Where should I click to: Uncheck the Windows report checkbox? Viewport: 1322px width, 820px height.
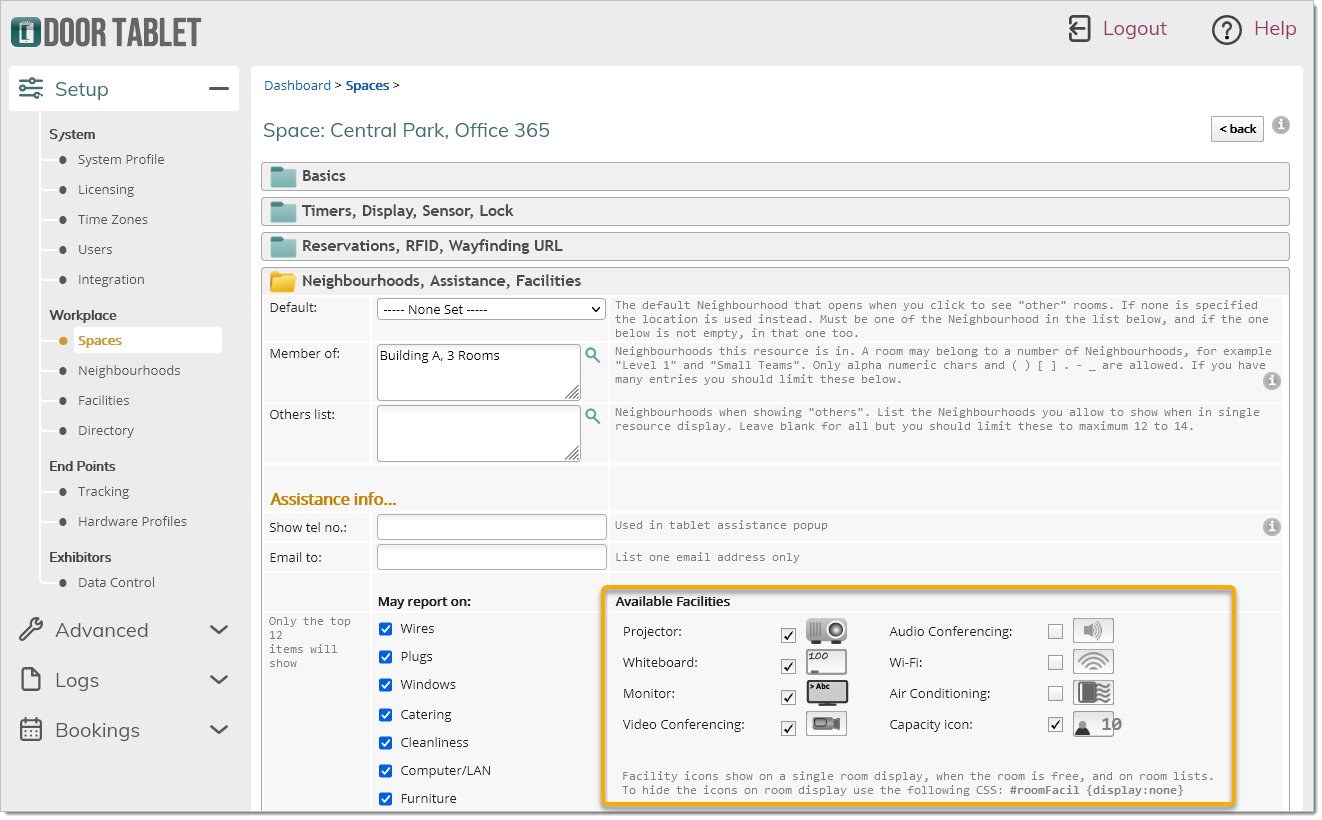coord(386,685)
